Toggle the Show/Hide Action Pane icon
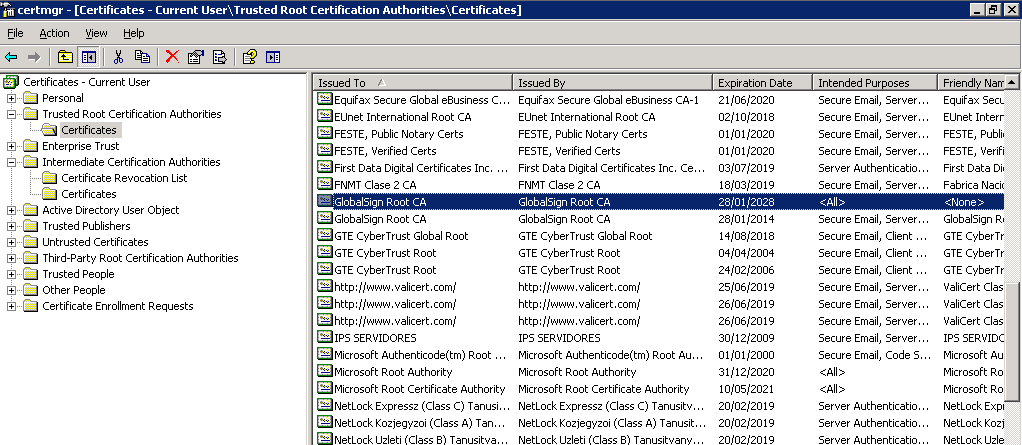The height and width of the screenshot is (445, 1022). click(273, 57)
